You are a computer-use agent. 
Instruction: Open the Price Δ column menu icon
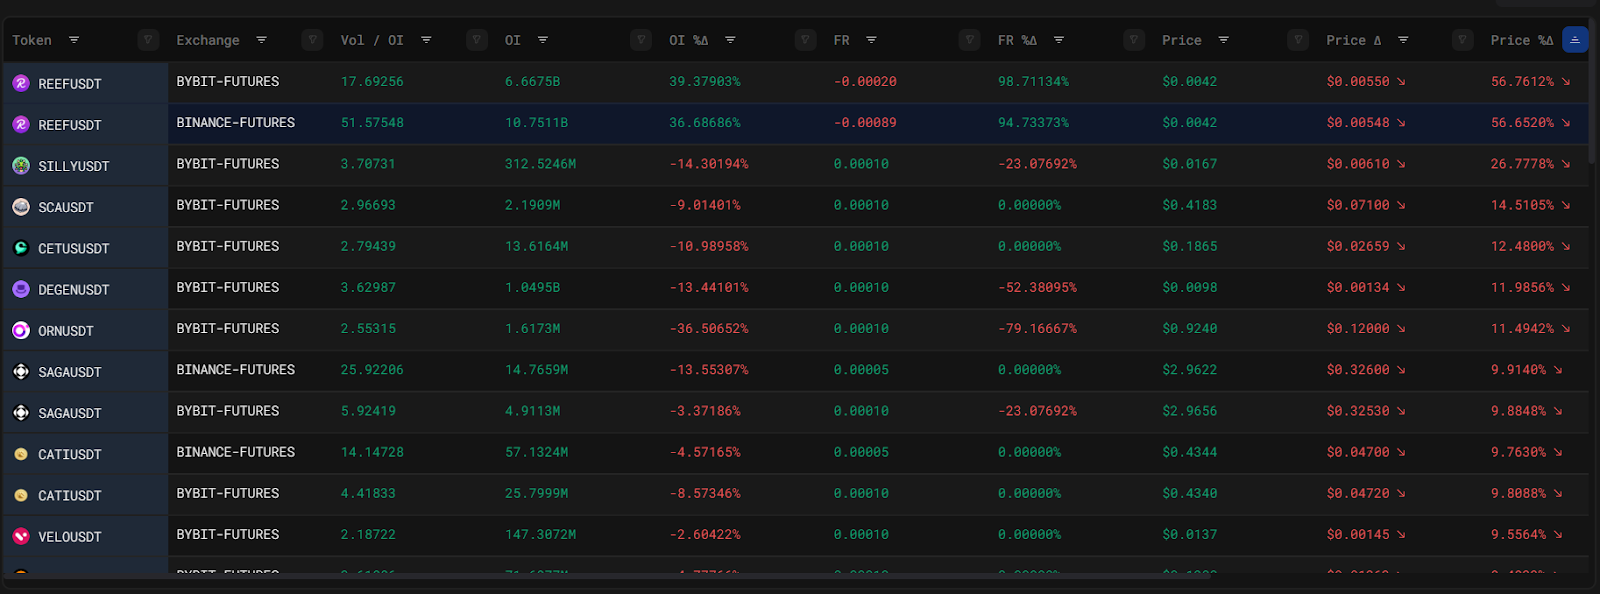click(x=1403, y=40)
